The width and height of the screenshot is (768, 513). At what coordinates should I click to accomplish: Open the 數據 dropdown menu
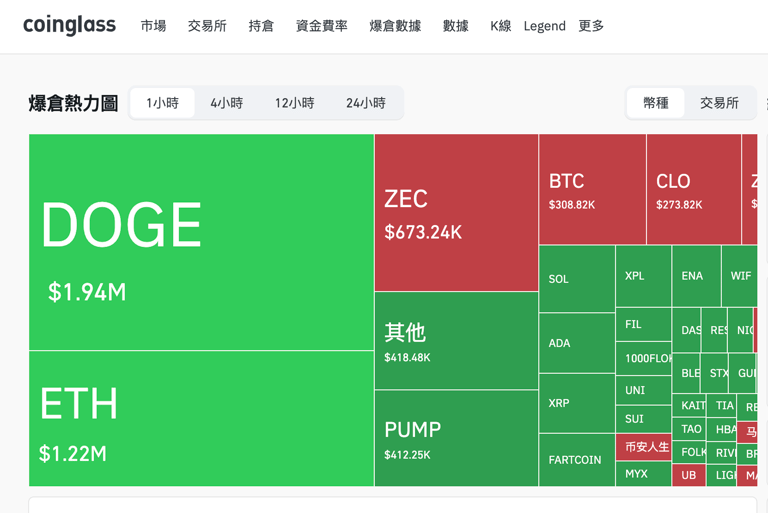coord(455,26)
